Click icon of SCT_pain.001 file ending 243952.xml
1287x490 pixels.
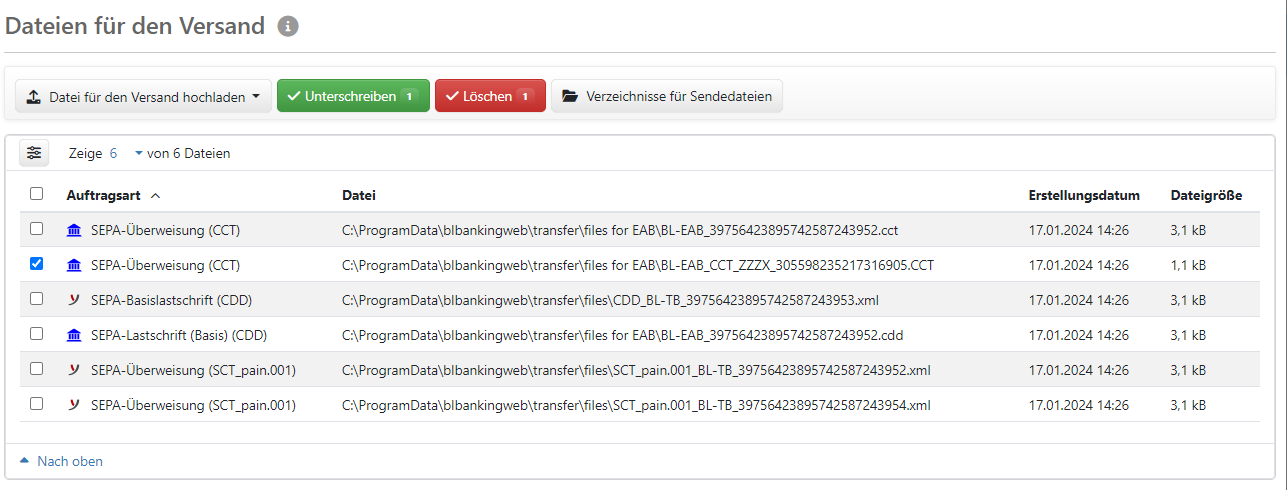[x=74, y=370]
